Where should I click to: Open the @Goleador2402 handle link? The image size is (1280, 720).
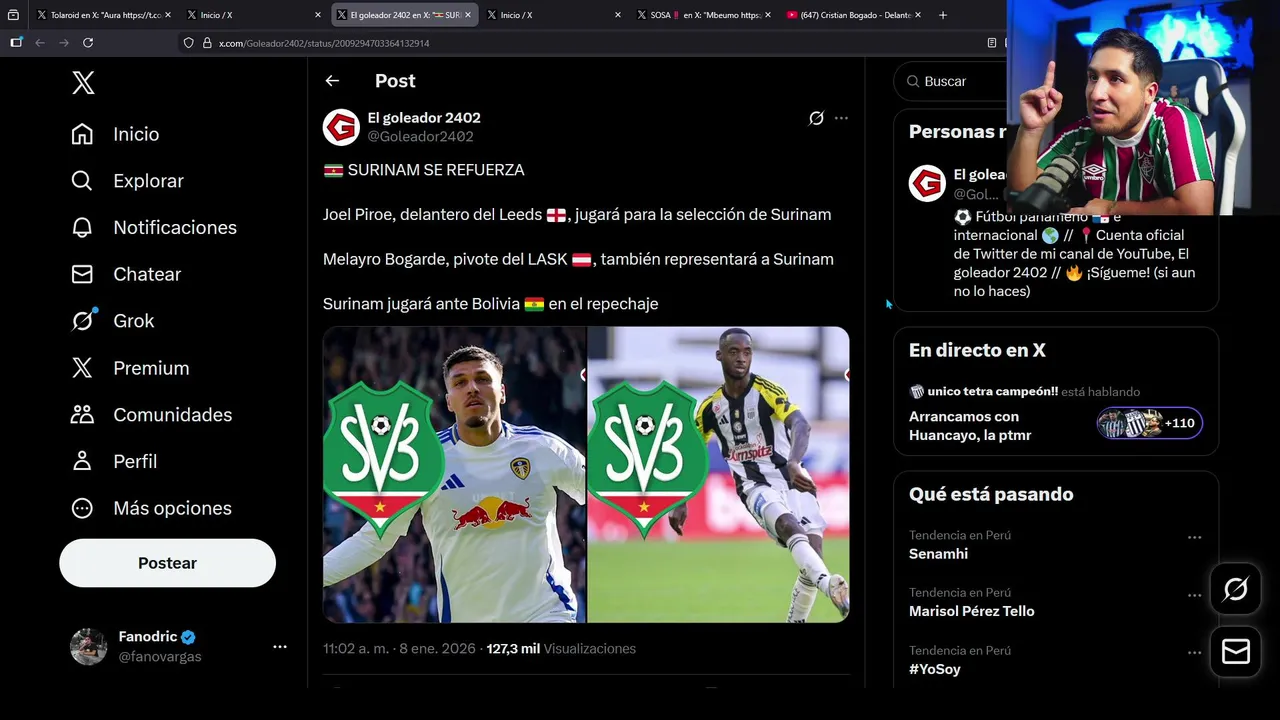[420, 136]
